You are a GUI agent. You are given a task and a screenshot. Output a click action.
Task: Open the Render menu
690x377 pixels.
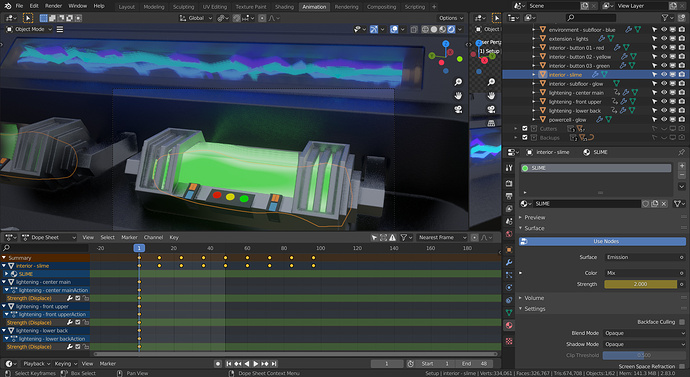(53, 6)
